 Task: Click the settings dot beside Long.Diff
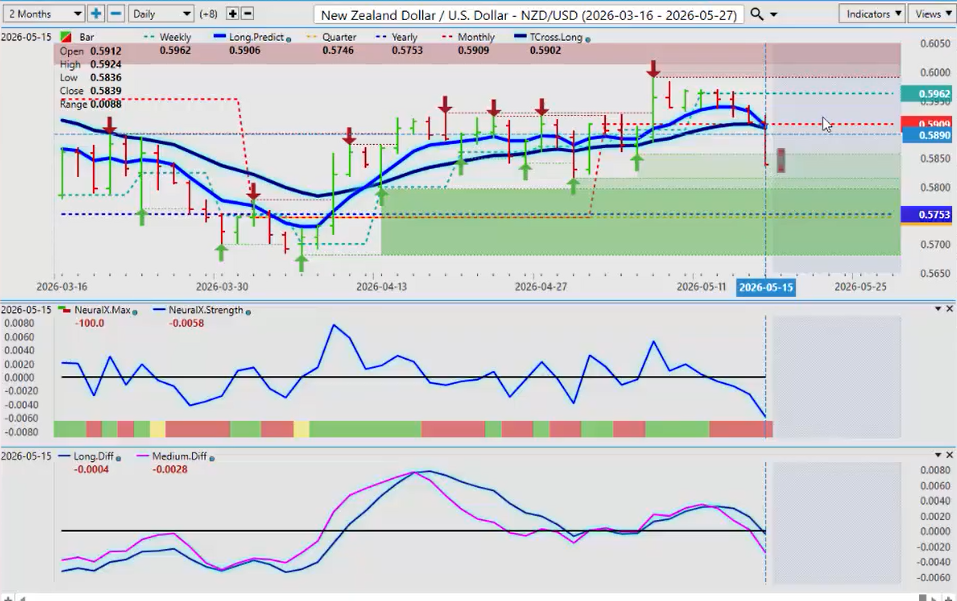[118, 458]
